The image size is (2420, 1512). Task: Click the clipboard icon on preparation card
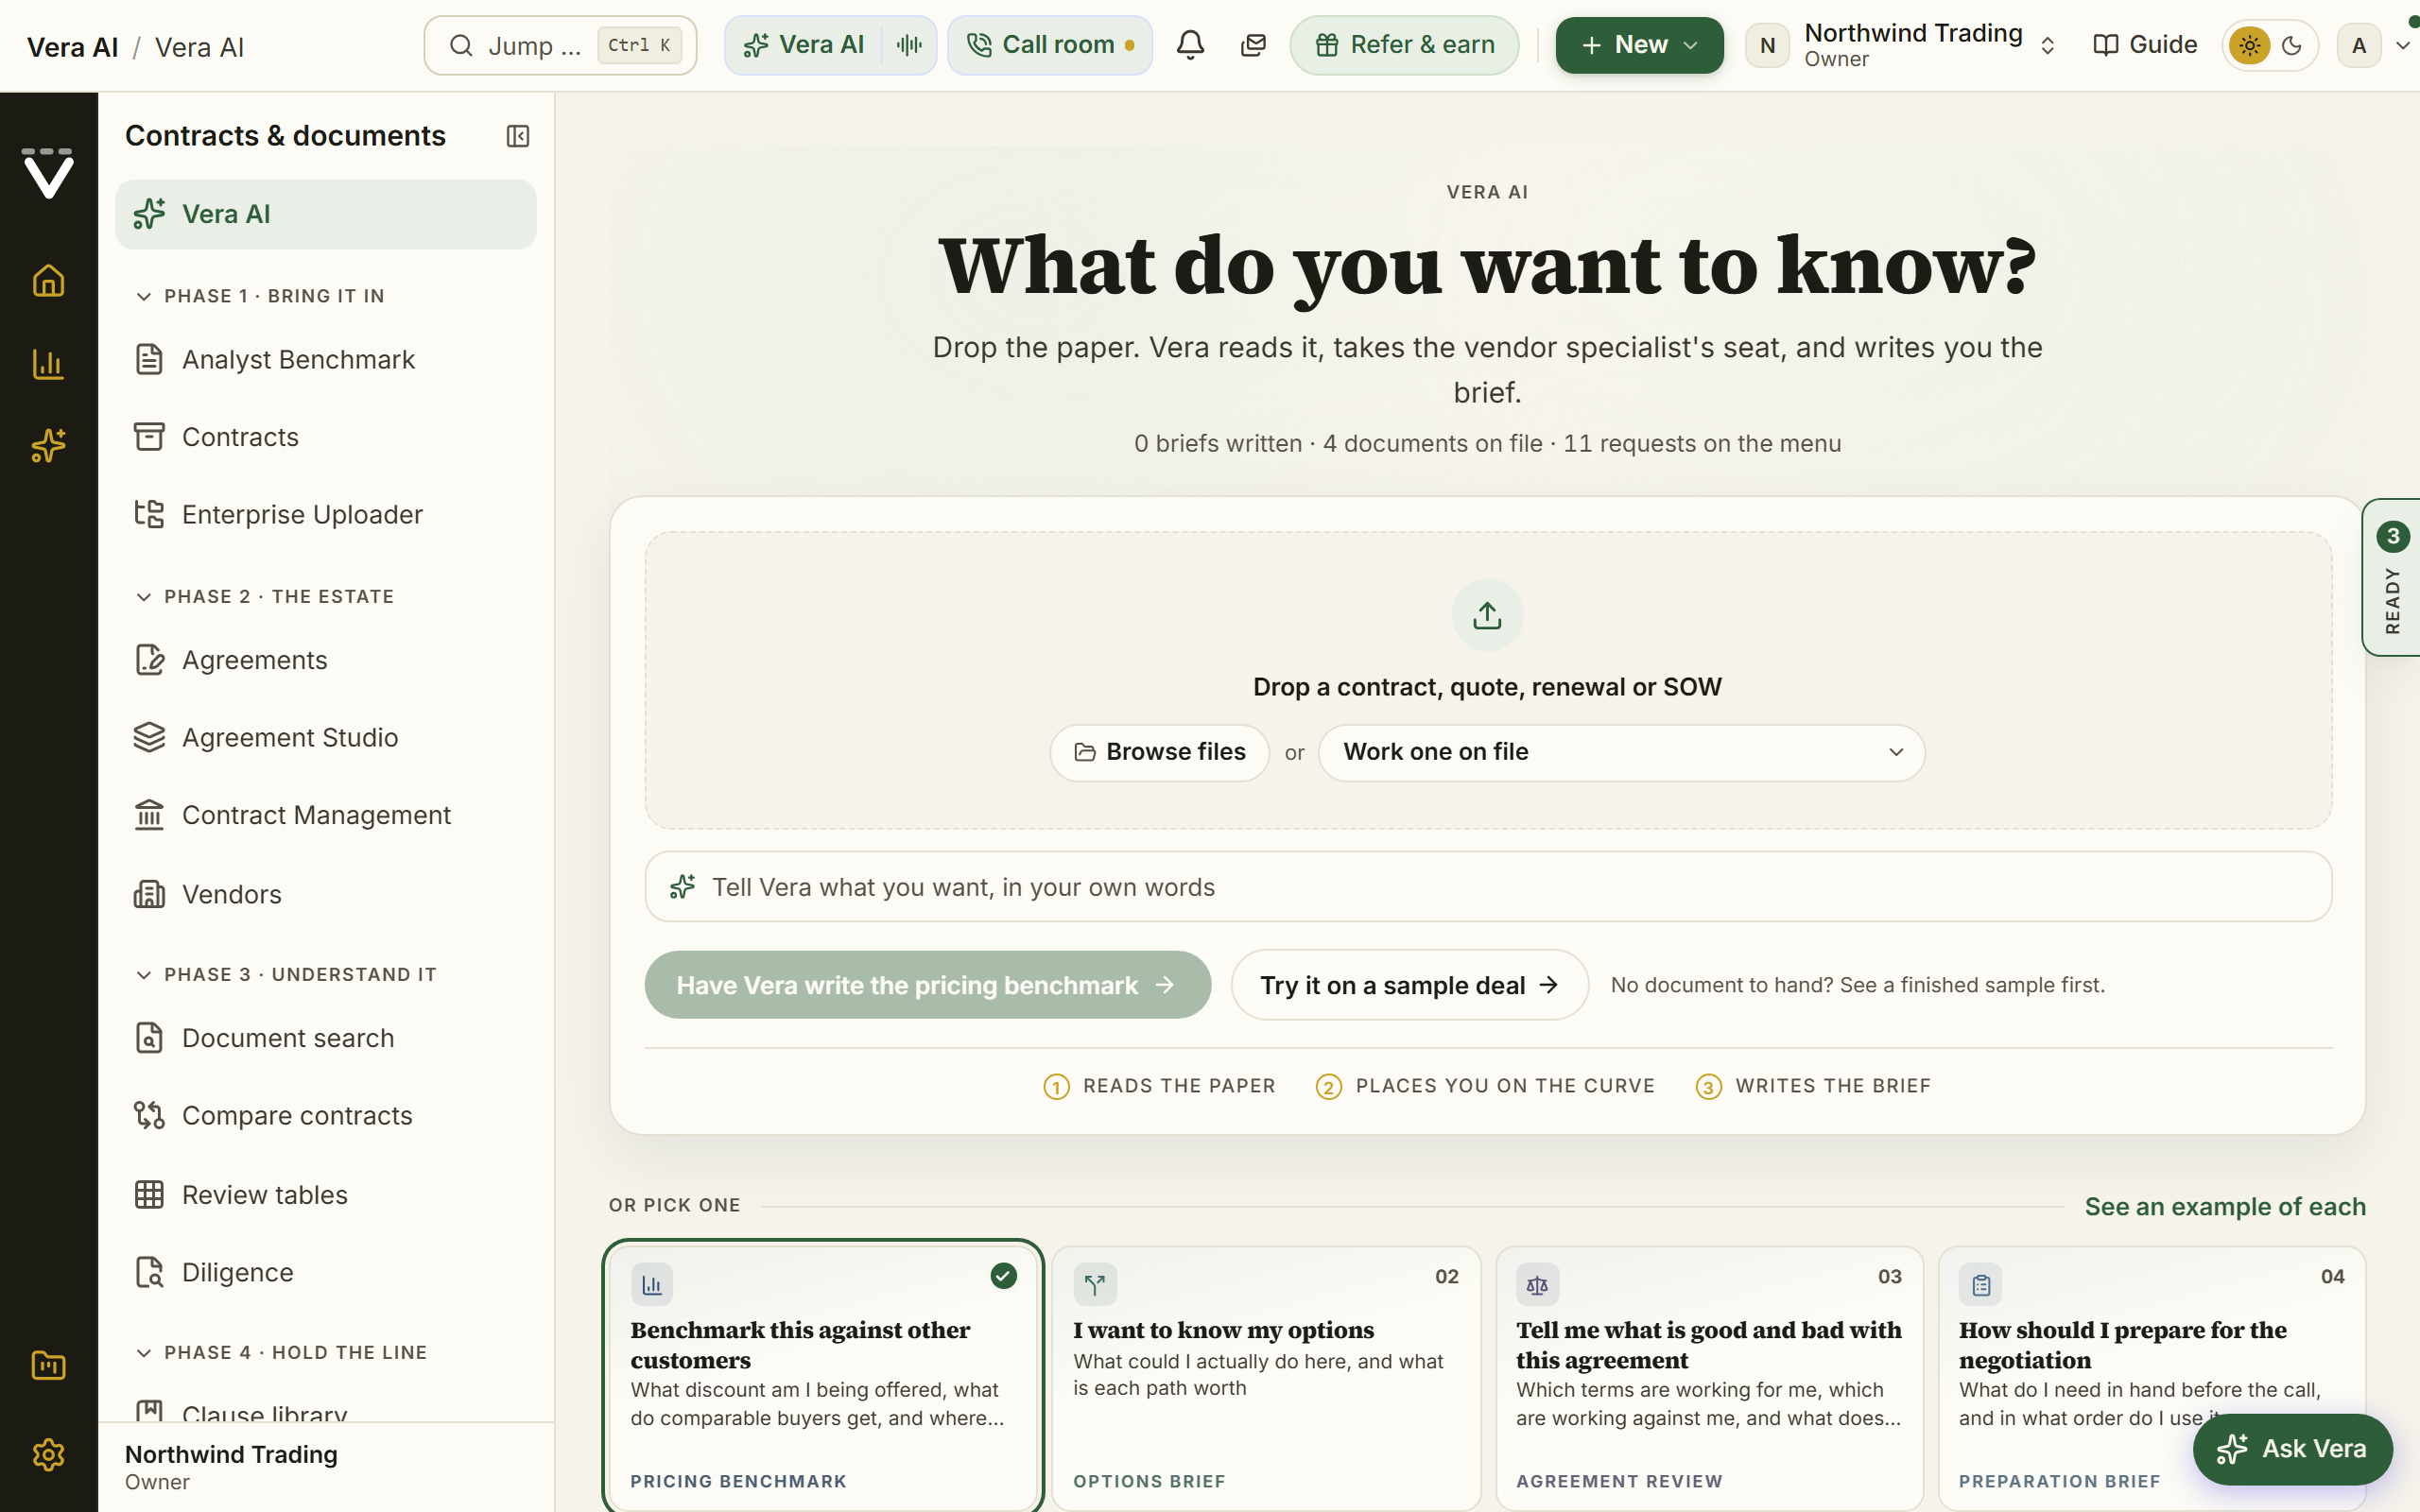pos(1981,1285)
